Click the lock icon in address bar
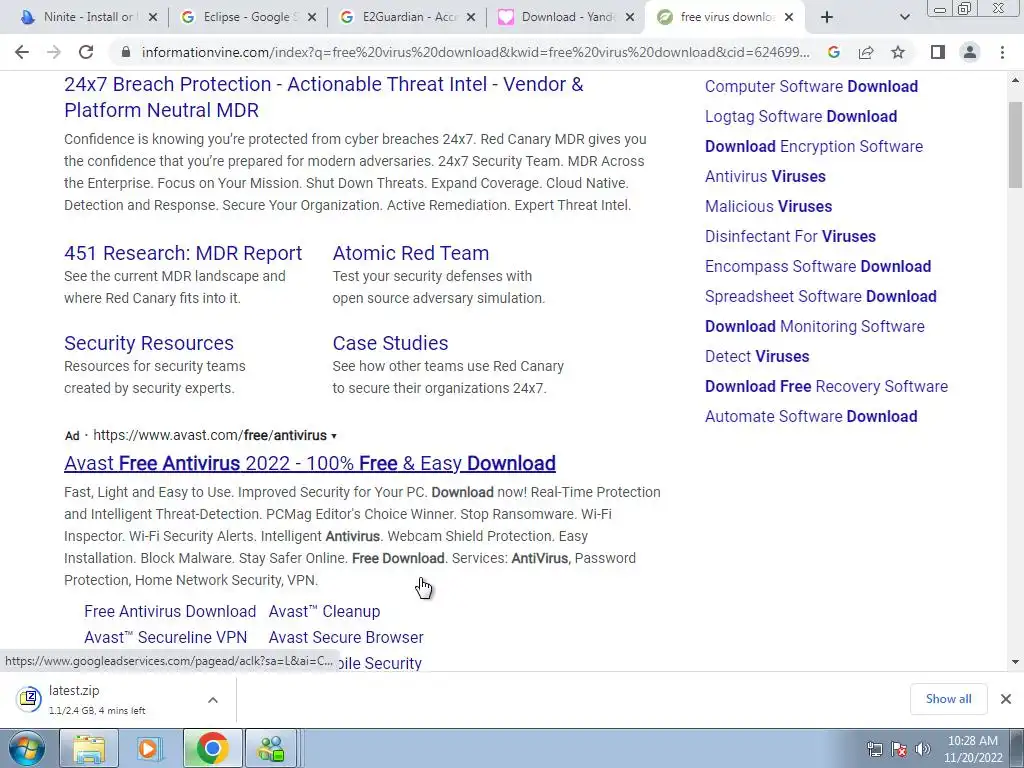Image resolution: width=1024 pixels, height=768 pixels. (126, 52)
